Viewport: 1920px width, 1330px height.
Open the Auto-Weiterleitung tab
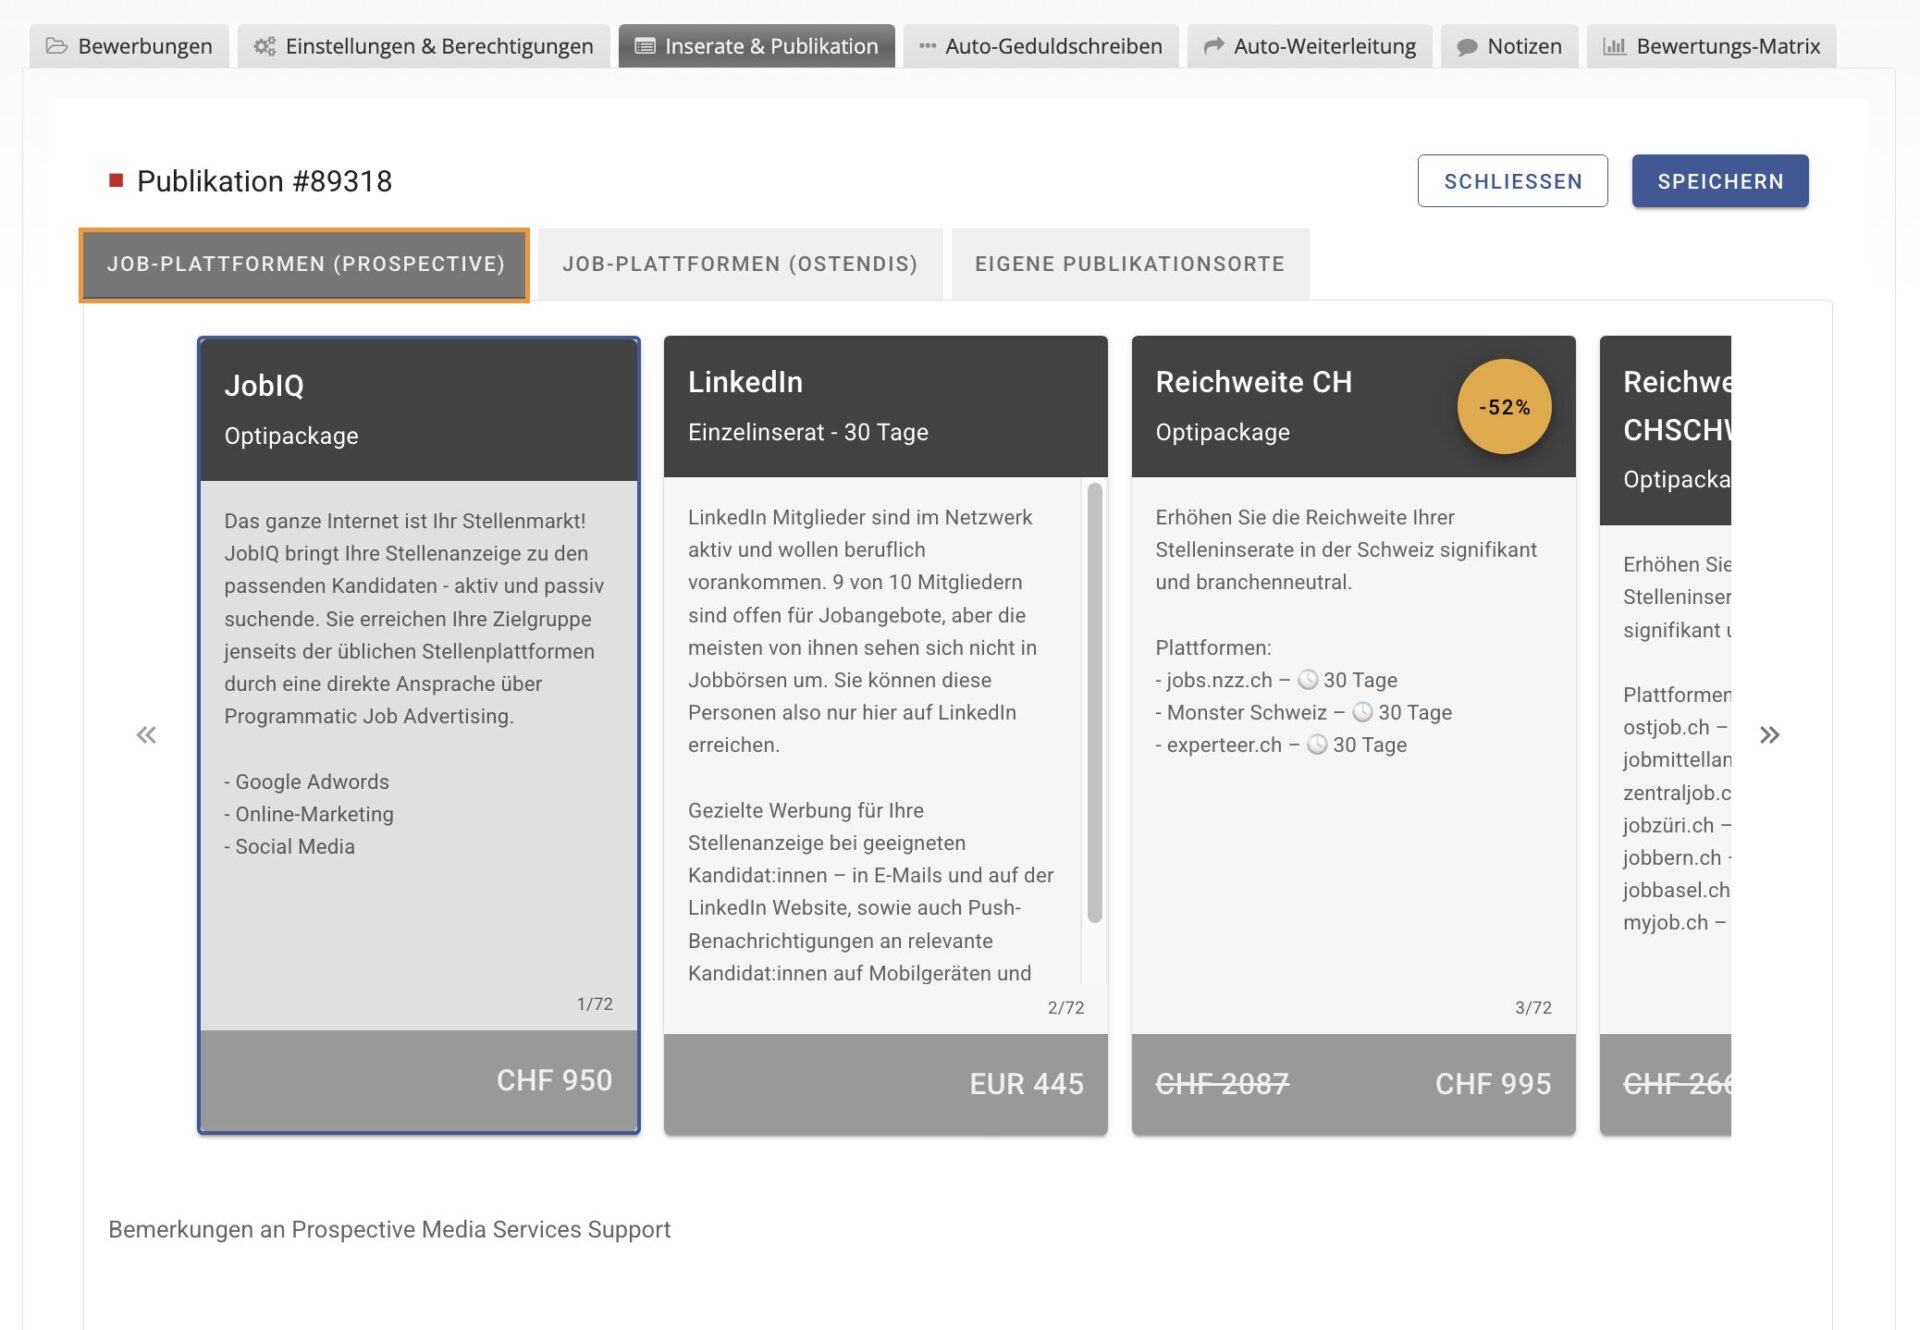(1309, 46)
